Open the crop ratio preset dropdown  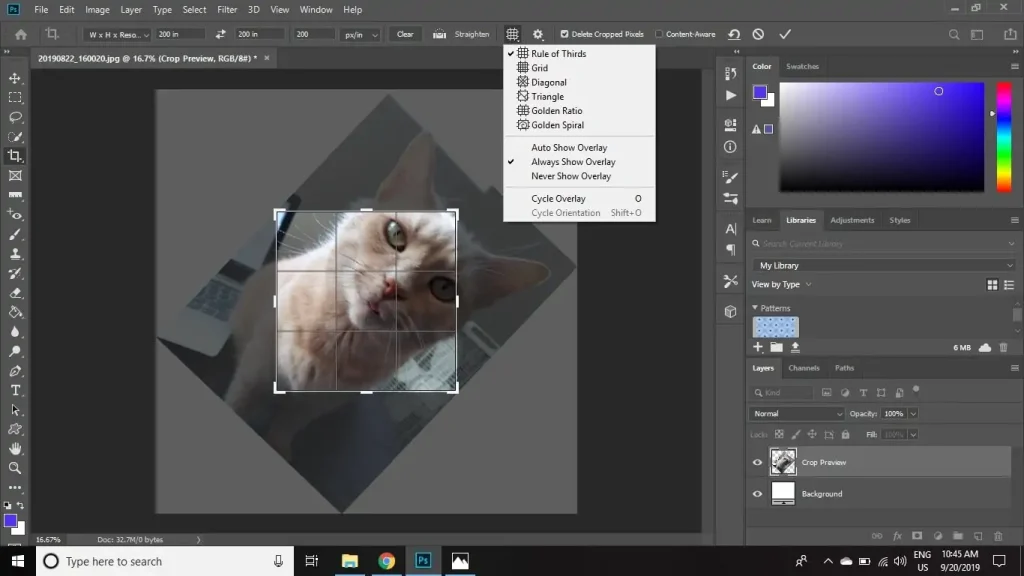tap(118, 34)
